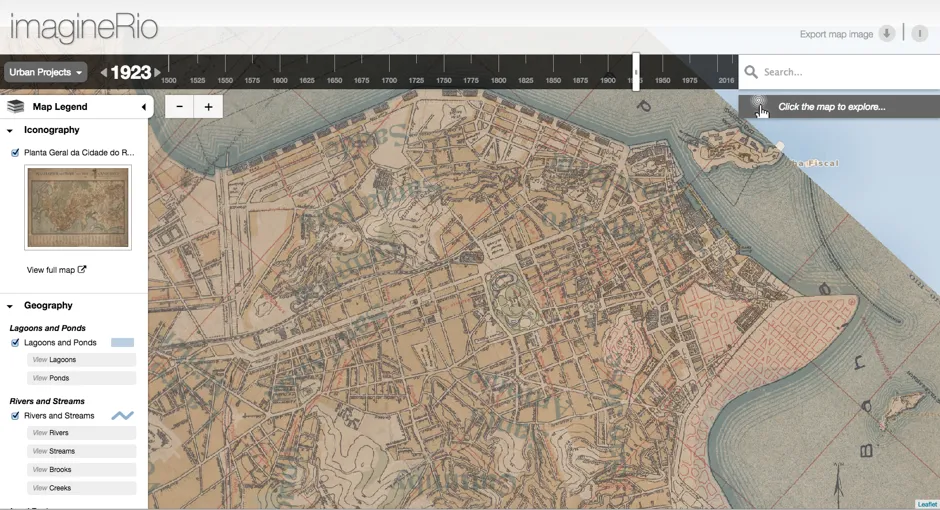Click the external link icon by View full map
This screenshot has width=940, height=510.
click(82, 269)
